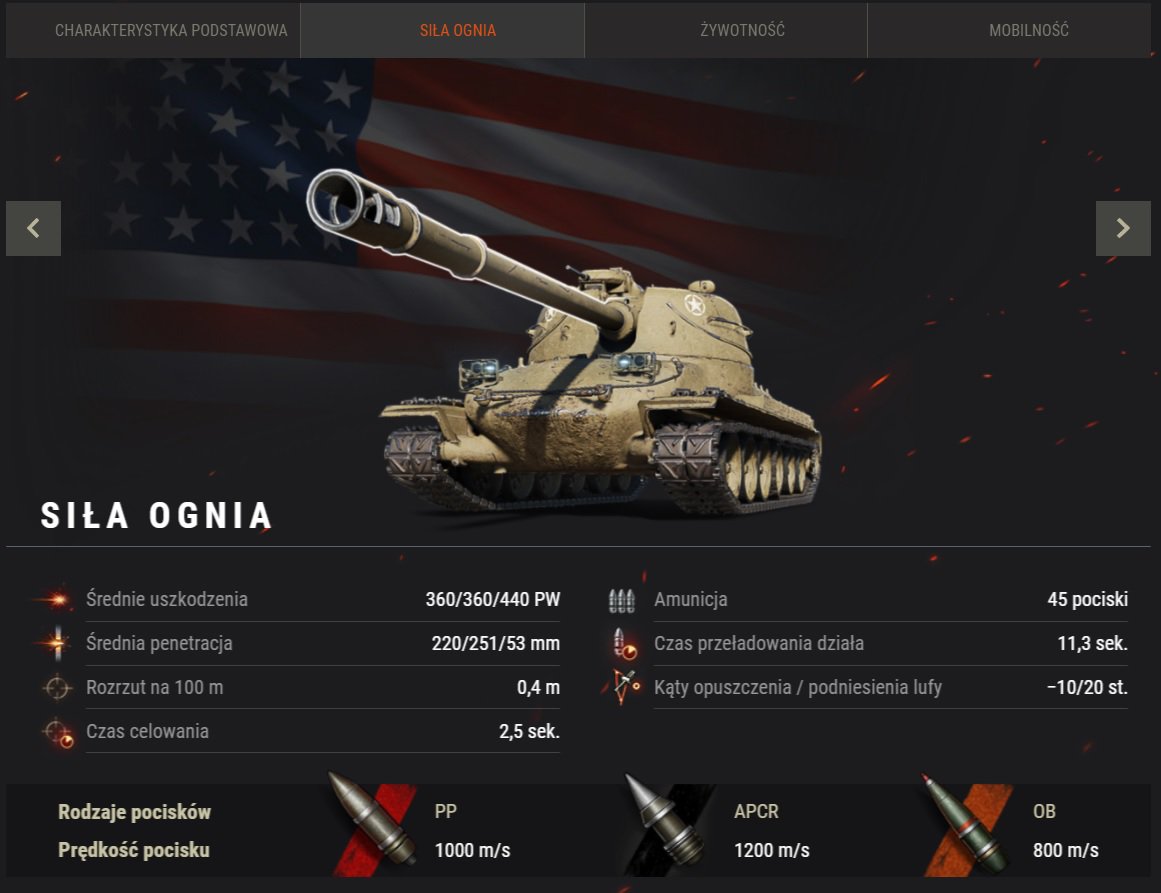Click the Rozrzut na 100 m crosshair icon
The width and height of the screenshot is (1161, 893).
pos(57,687)
